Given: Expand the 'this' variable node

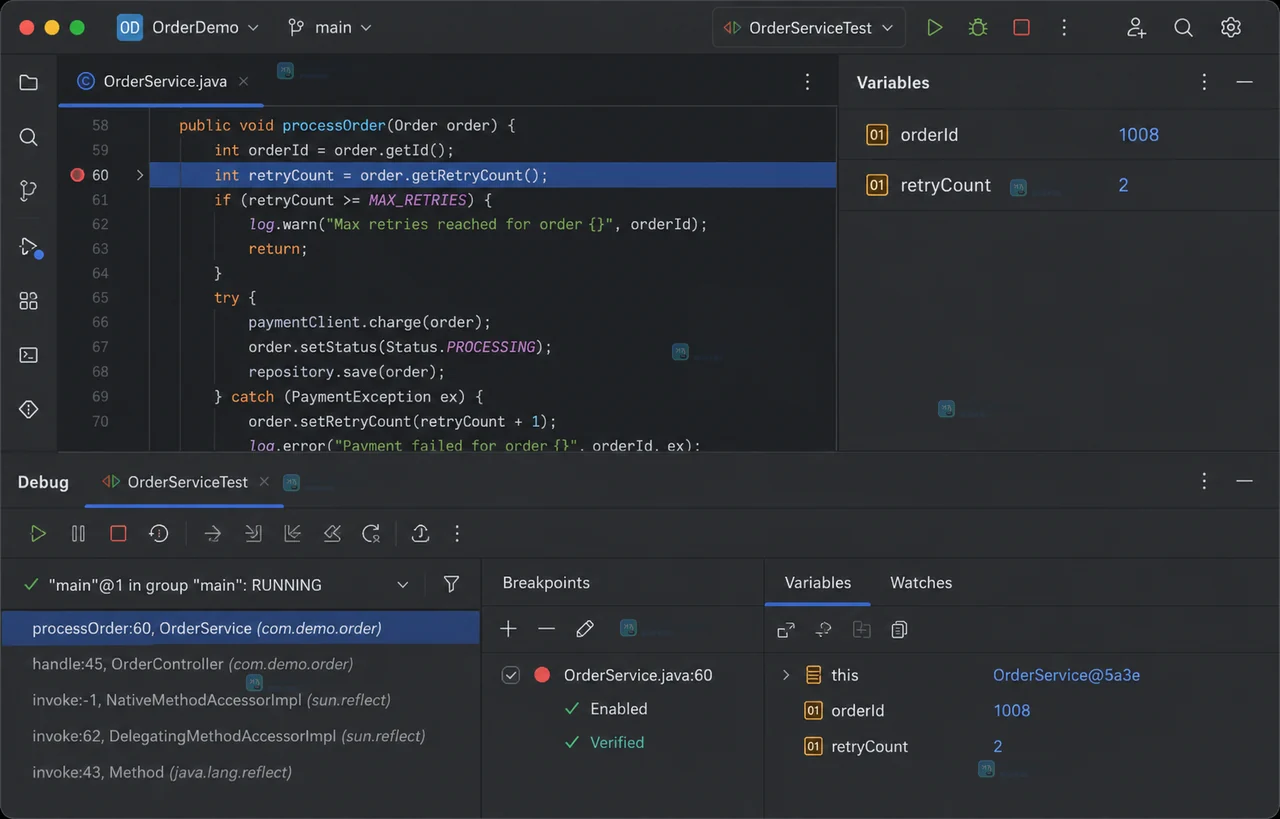Looking at the screenshot, I should click(x=786, y=675).
